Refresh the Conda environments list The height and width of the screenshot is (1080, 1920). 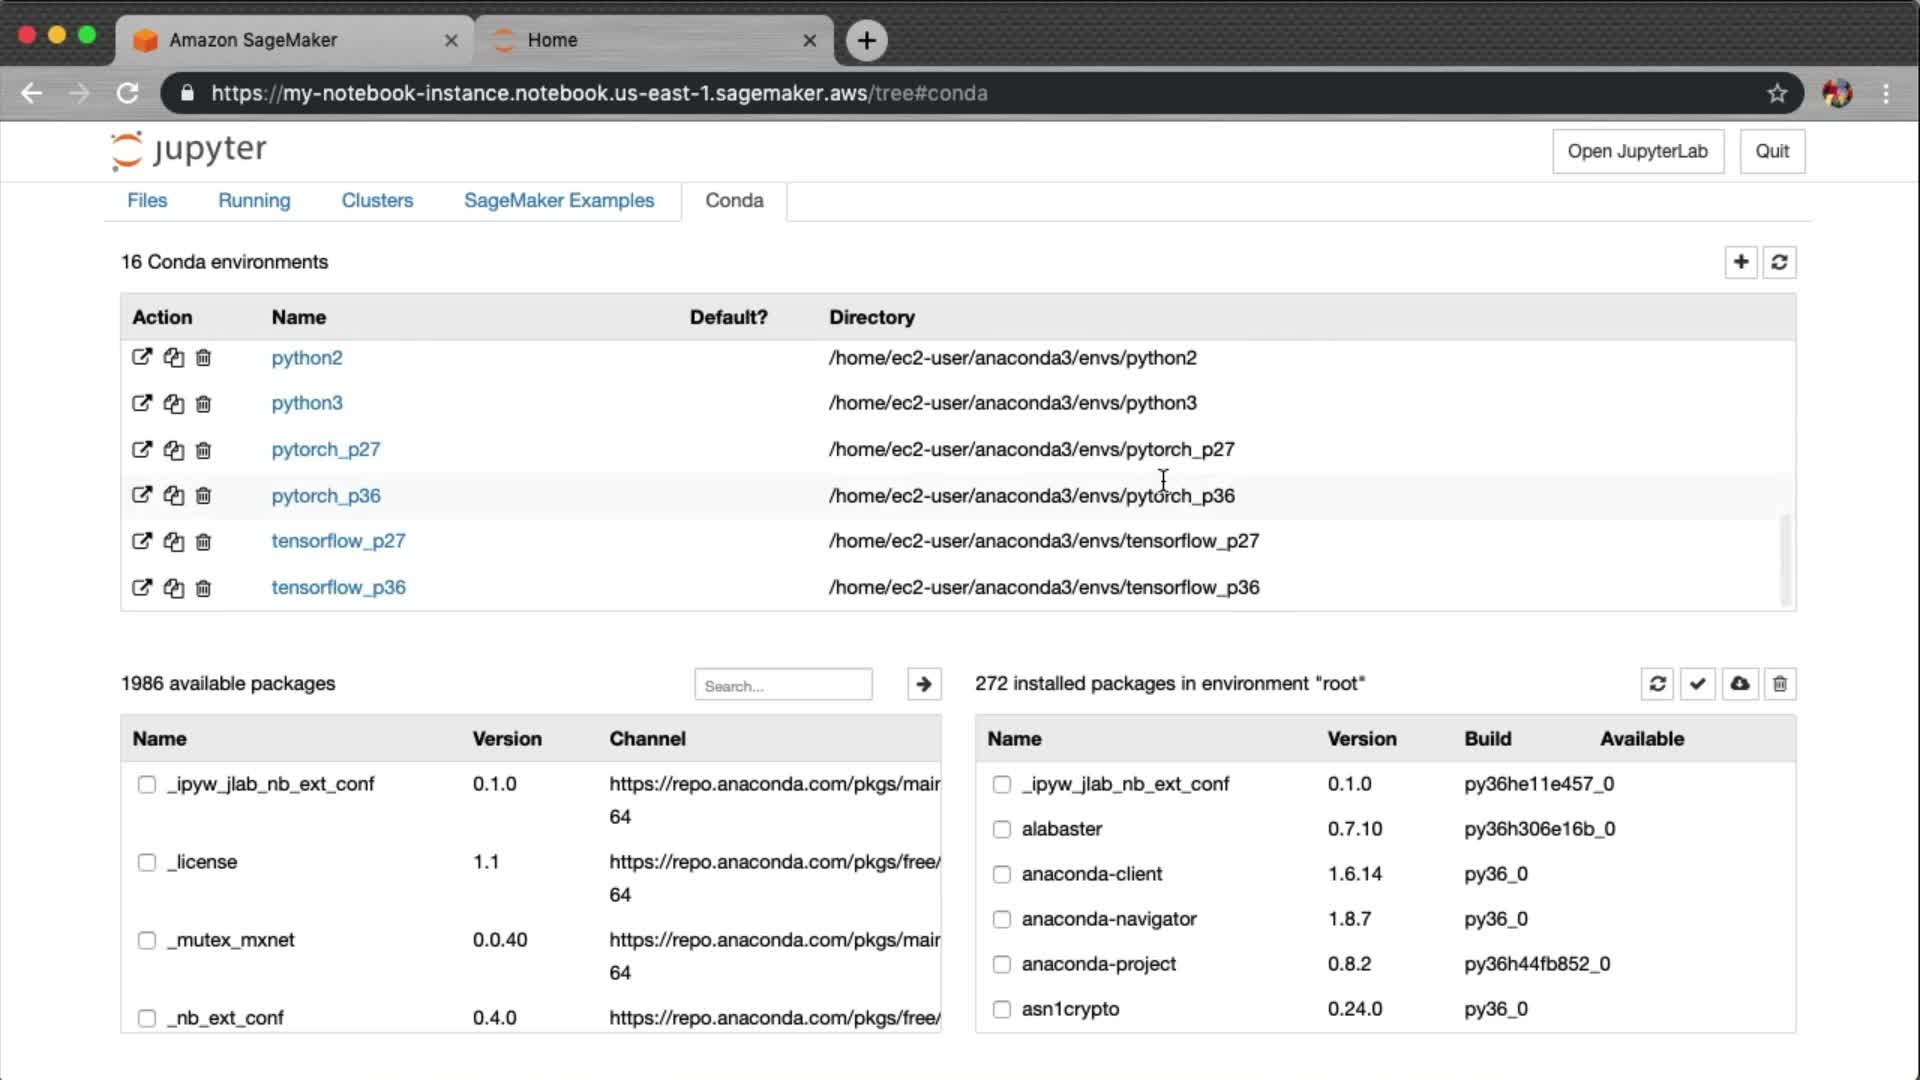coord(1779,262)
